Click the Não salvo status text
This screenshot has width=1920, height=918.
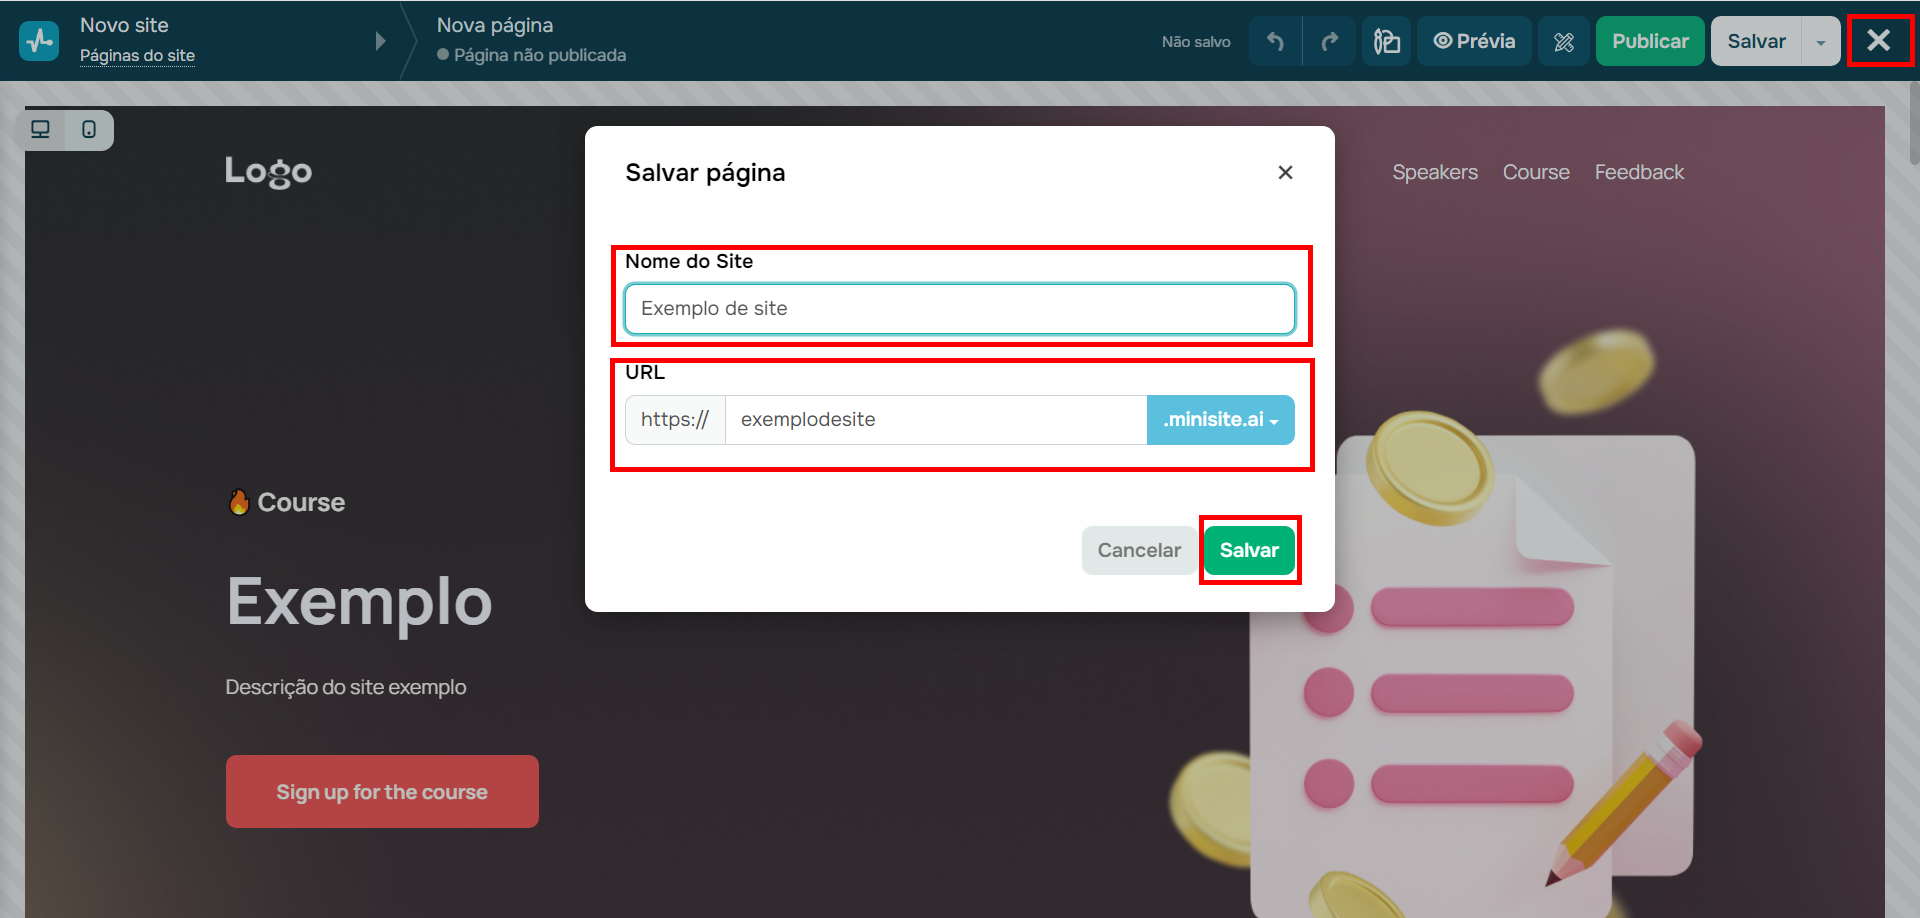(x=1196, y=42)
